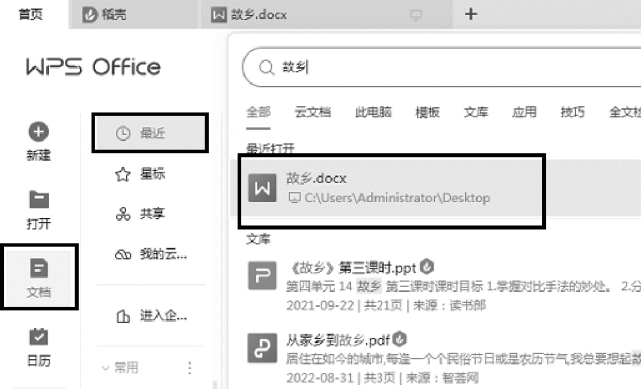Select the 文库 search filter tab
Screen dimensions: 641x389
pos(476,112)
